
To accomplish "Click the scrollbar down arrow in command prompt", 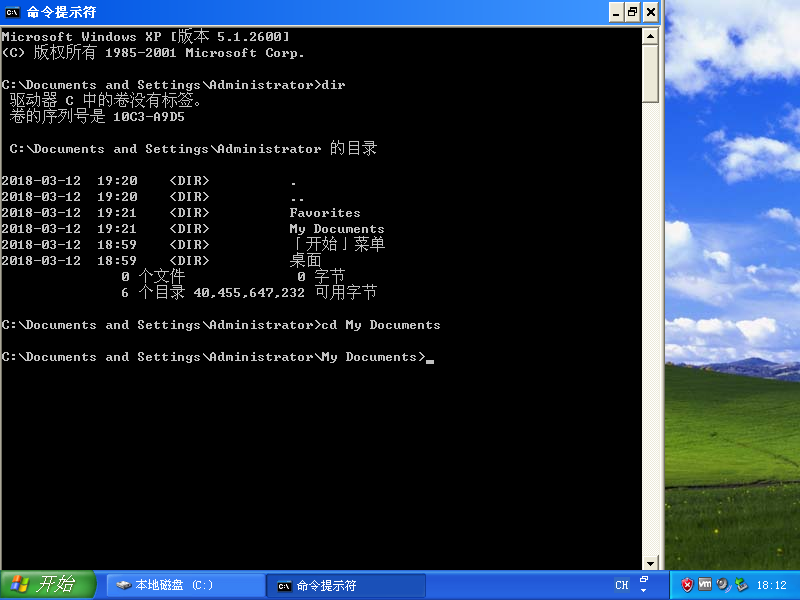I will tap(650, 563).
